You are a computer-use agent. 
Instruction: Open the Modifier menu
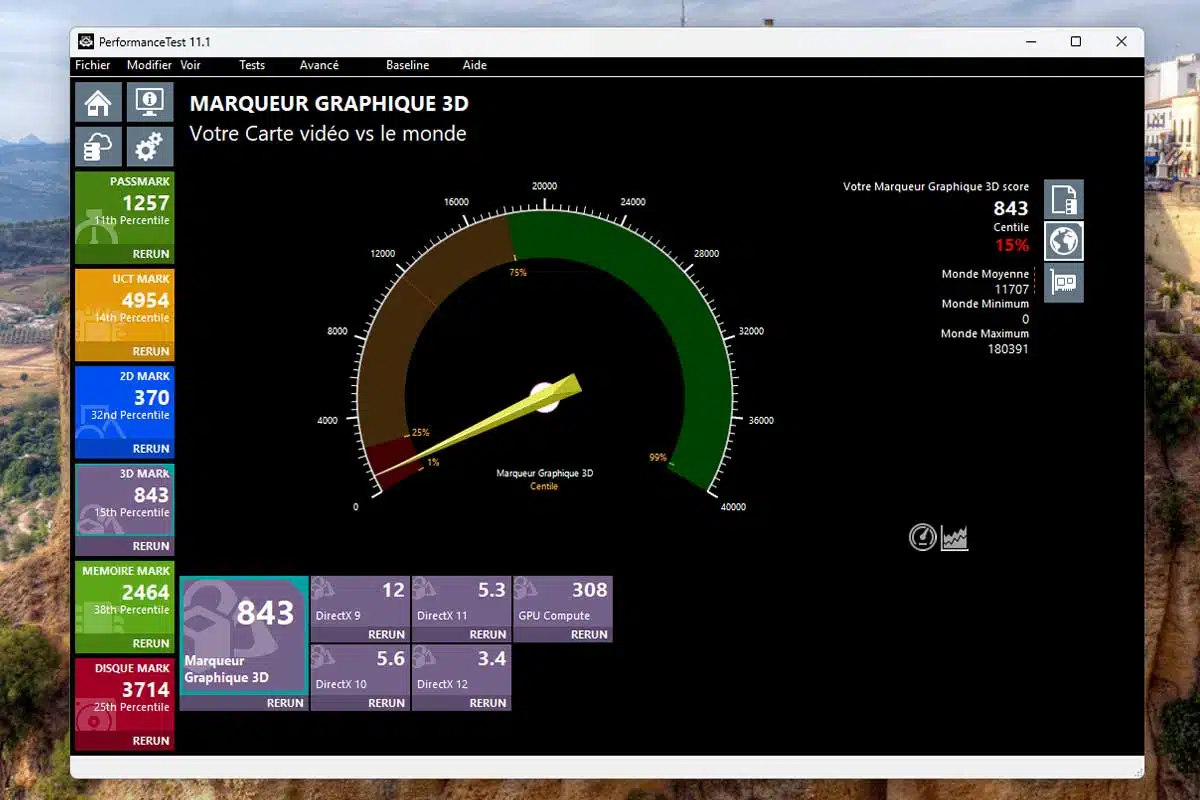pyautogui.click(x=149, y=65)
